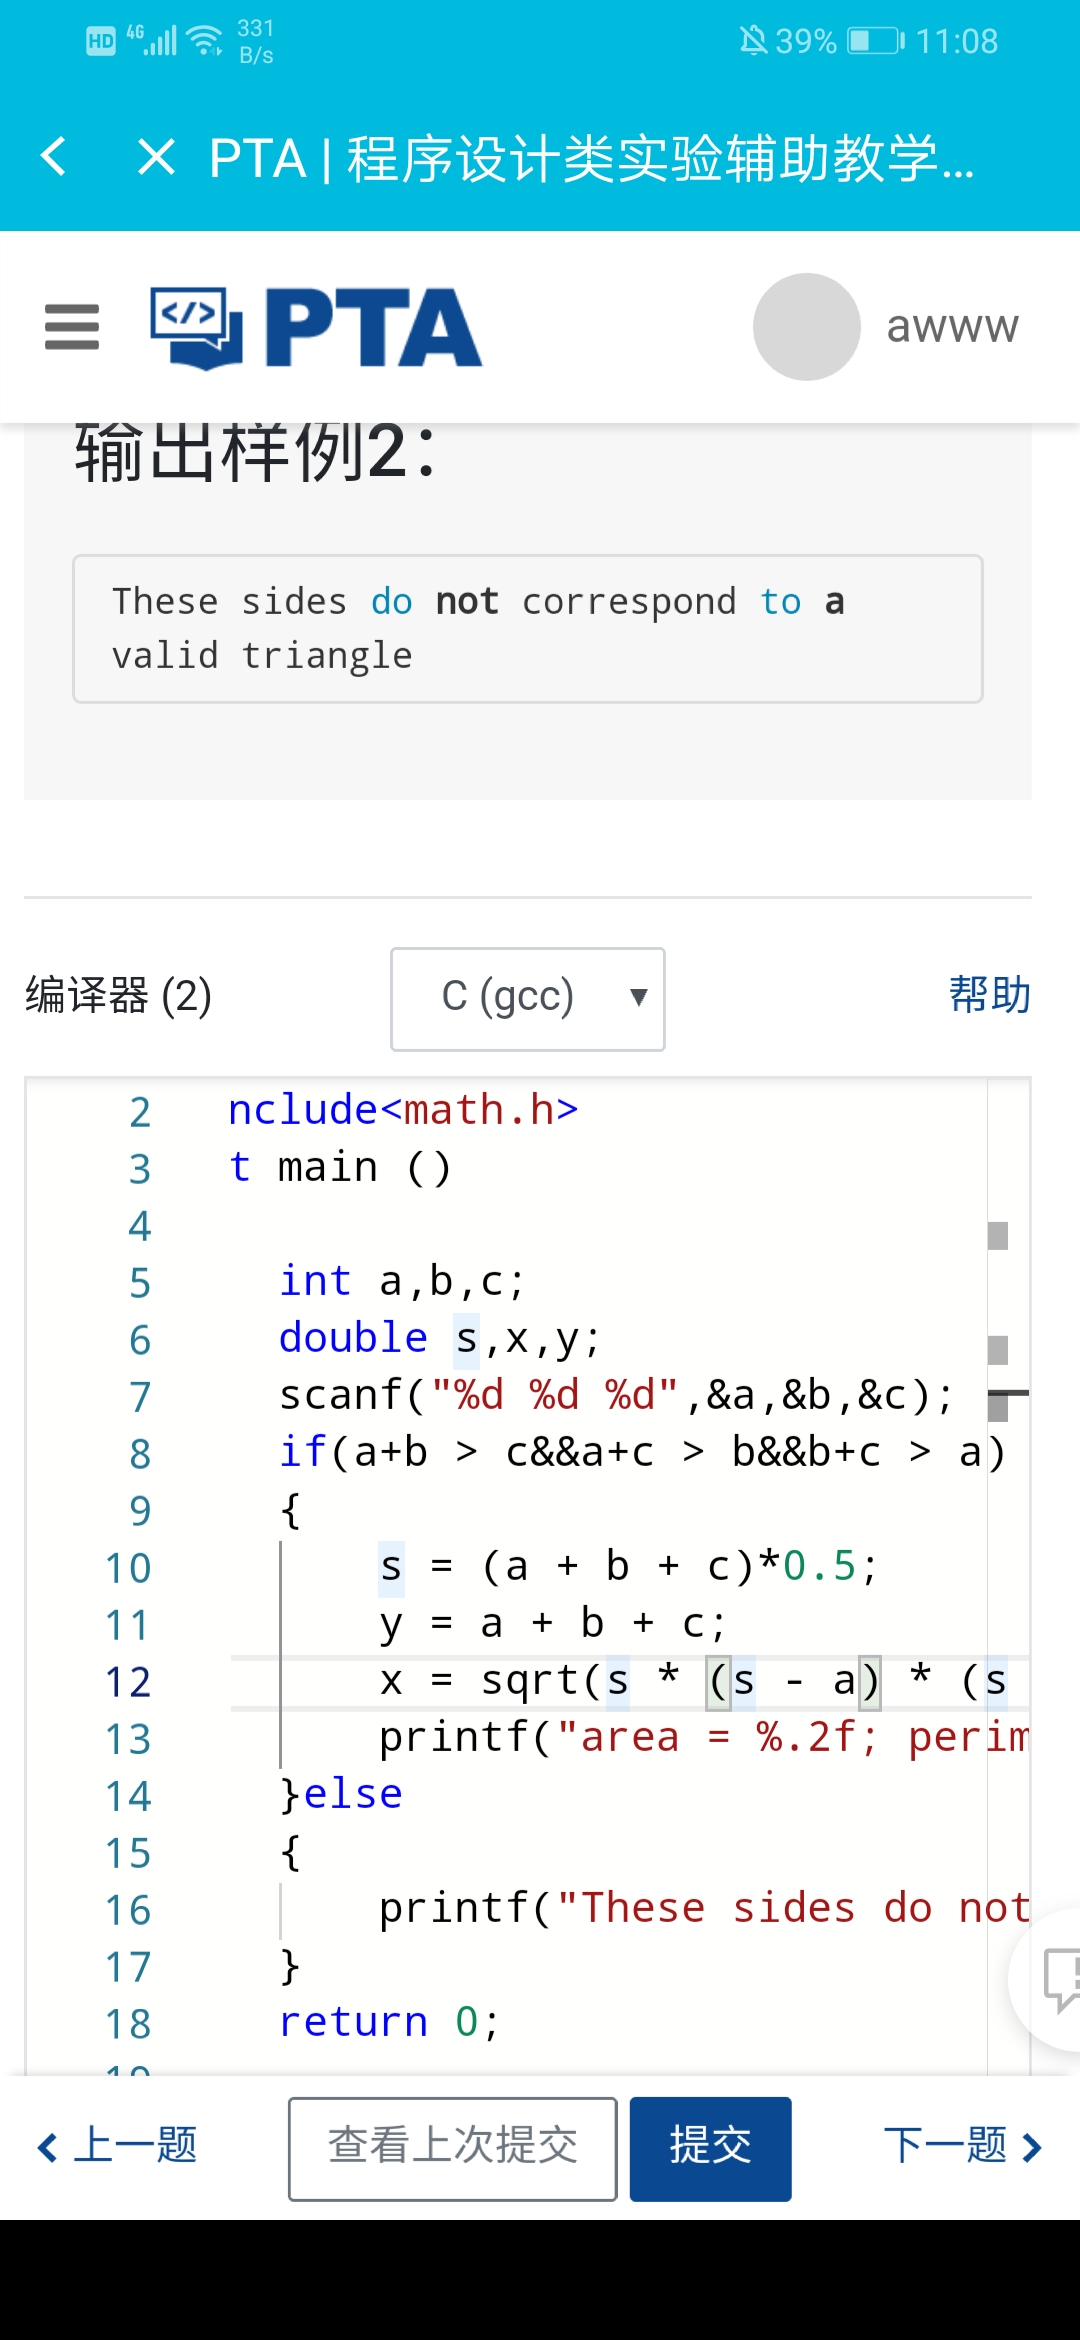
Task: Tap the browser back arrow
Action: click(54, 157)
